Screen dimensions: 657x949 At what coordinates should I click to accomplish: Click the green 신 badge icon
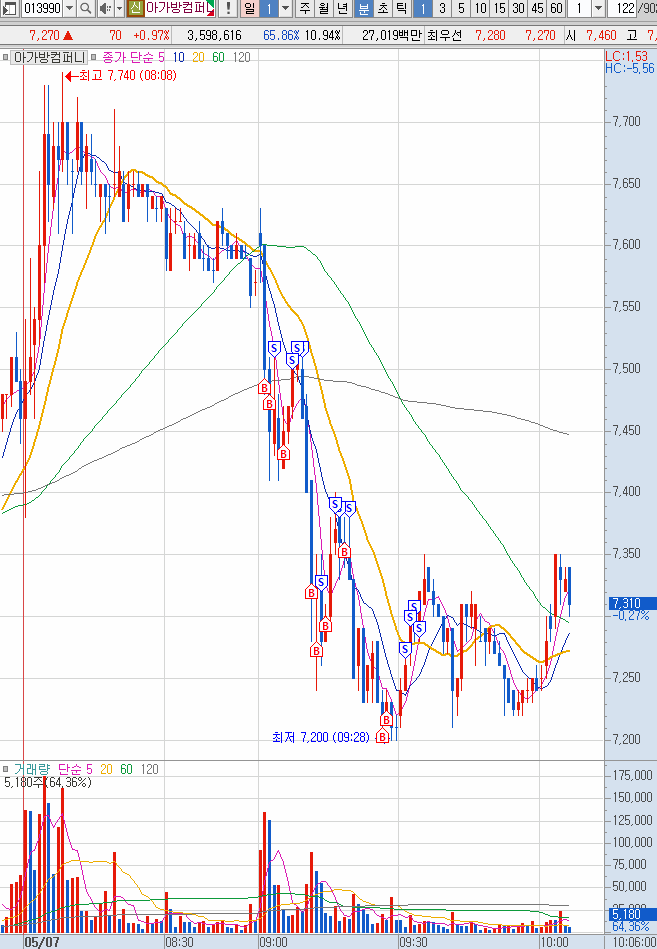(x=135, y=9)
